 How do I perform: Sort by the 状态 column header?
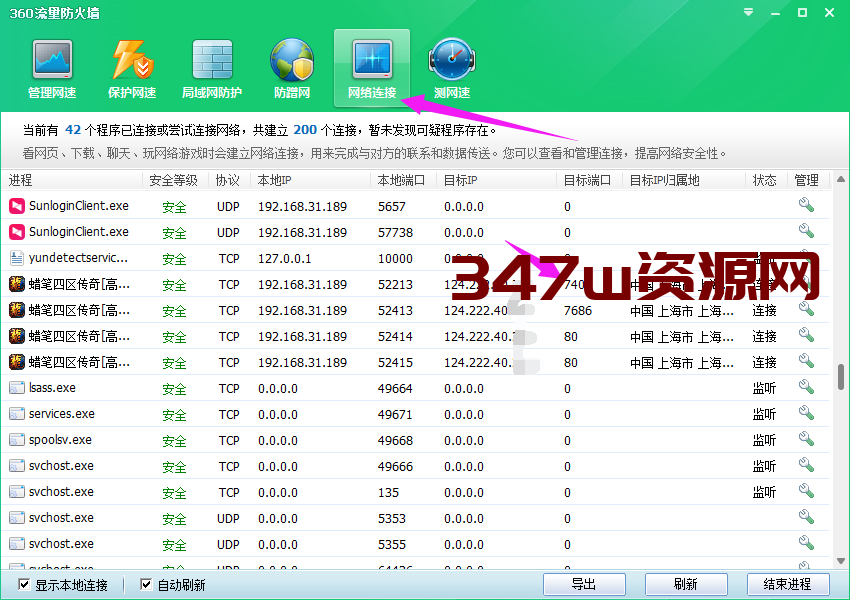point(767,180)
